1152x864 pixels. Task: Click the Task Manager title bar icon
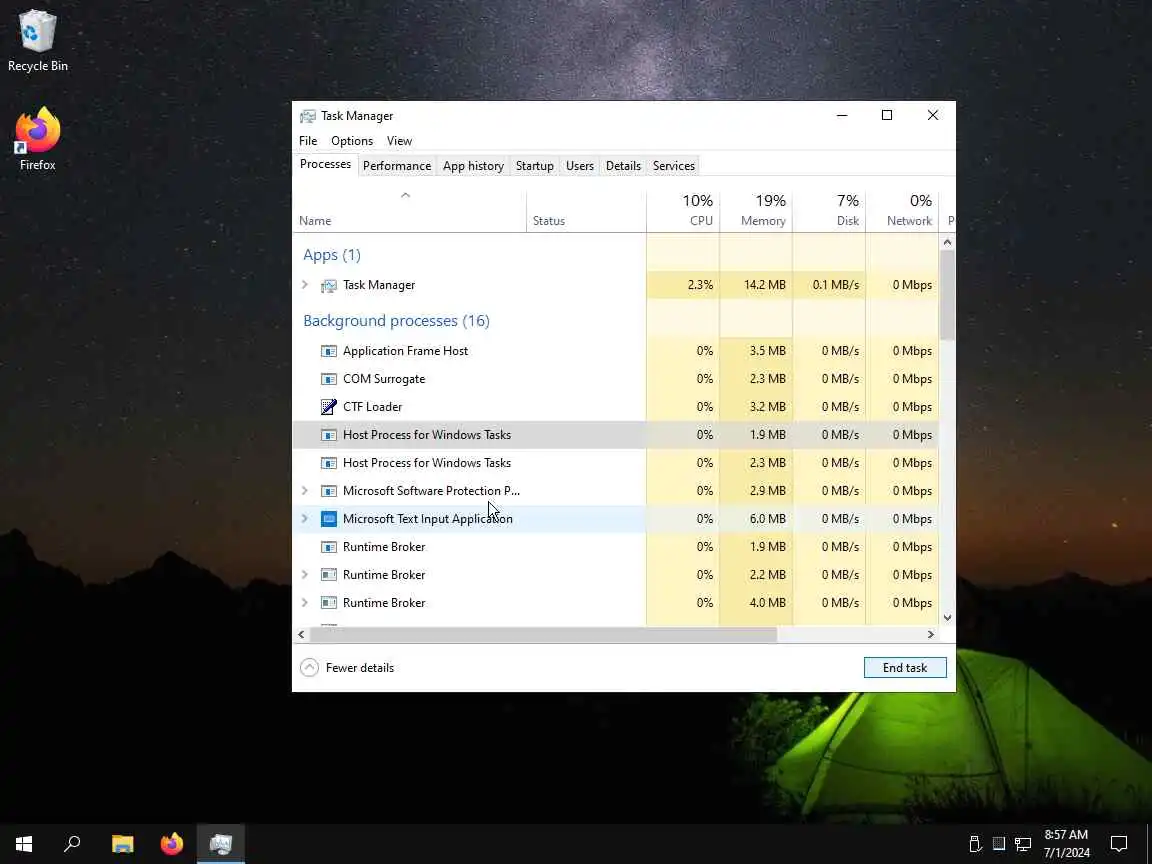[308, 116]
